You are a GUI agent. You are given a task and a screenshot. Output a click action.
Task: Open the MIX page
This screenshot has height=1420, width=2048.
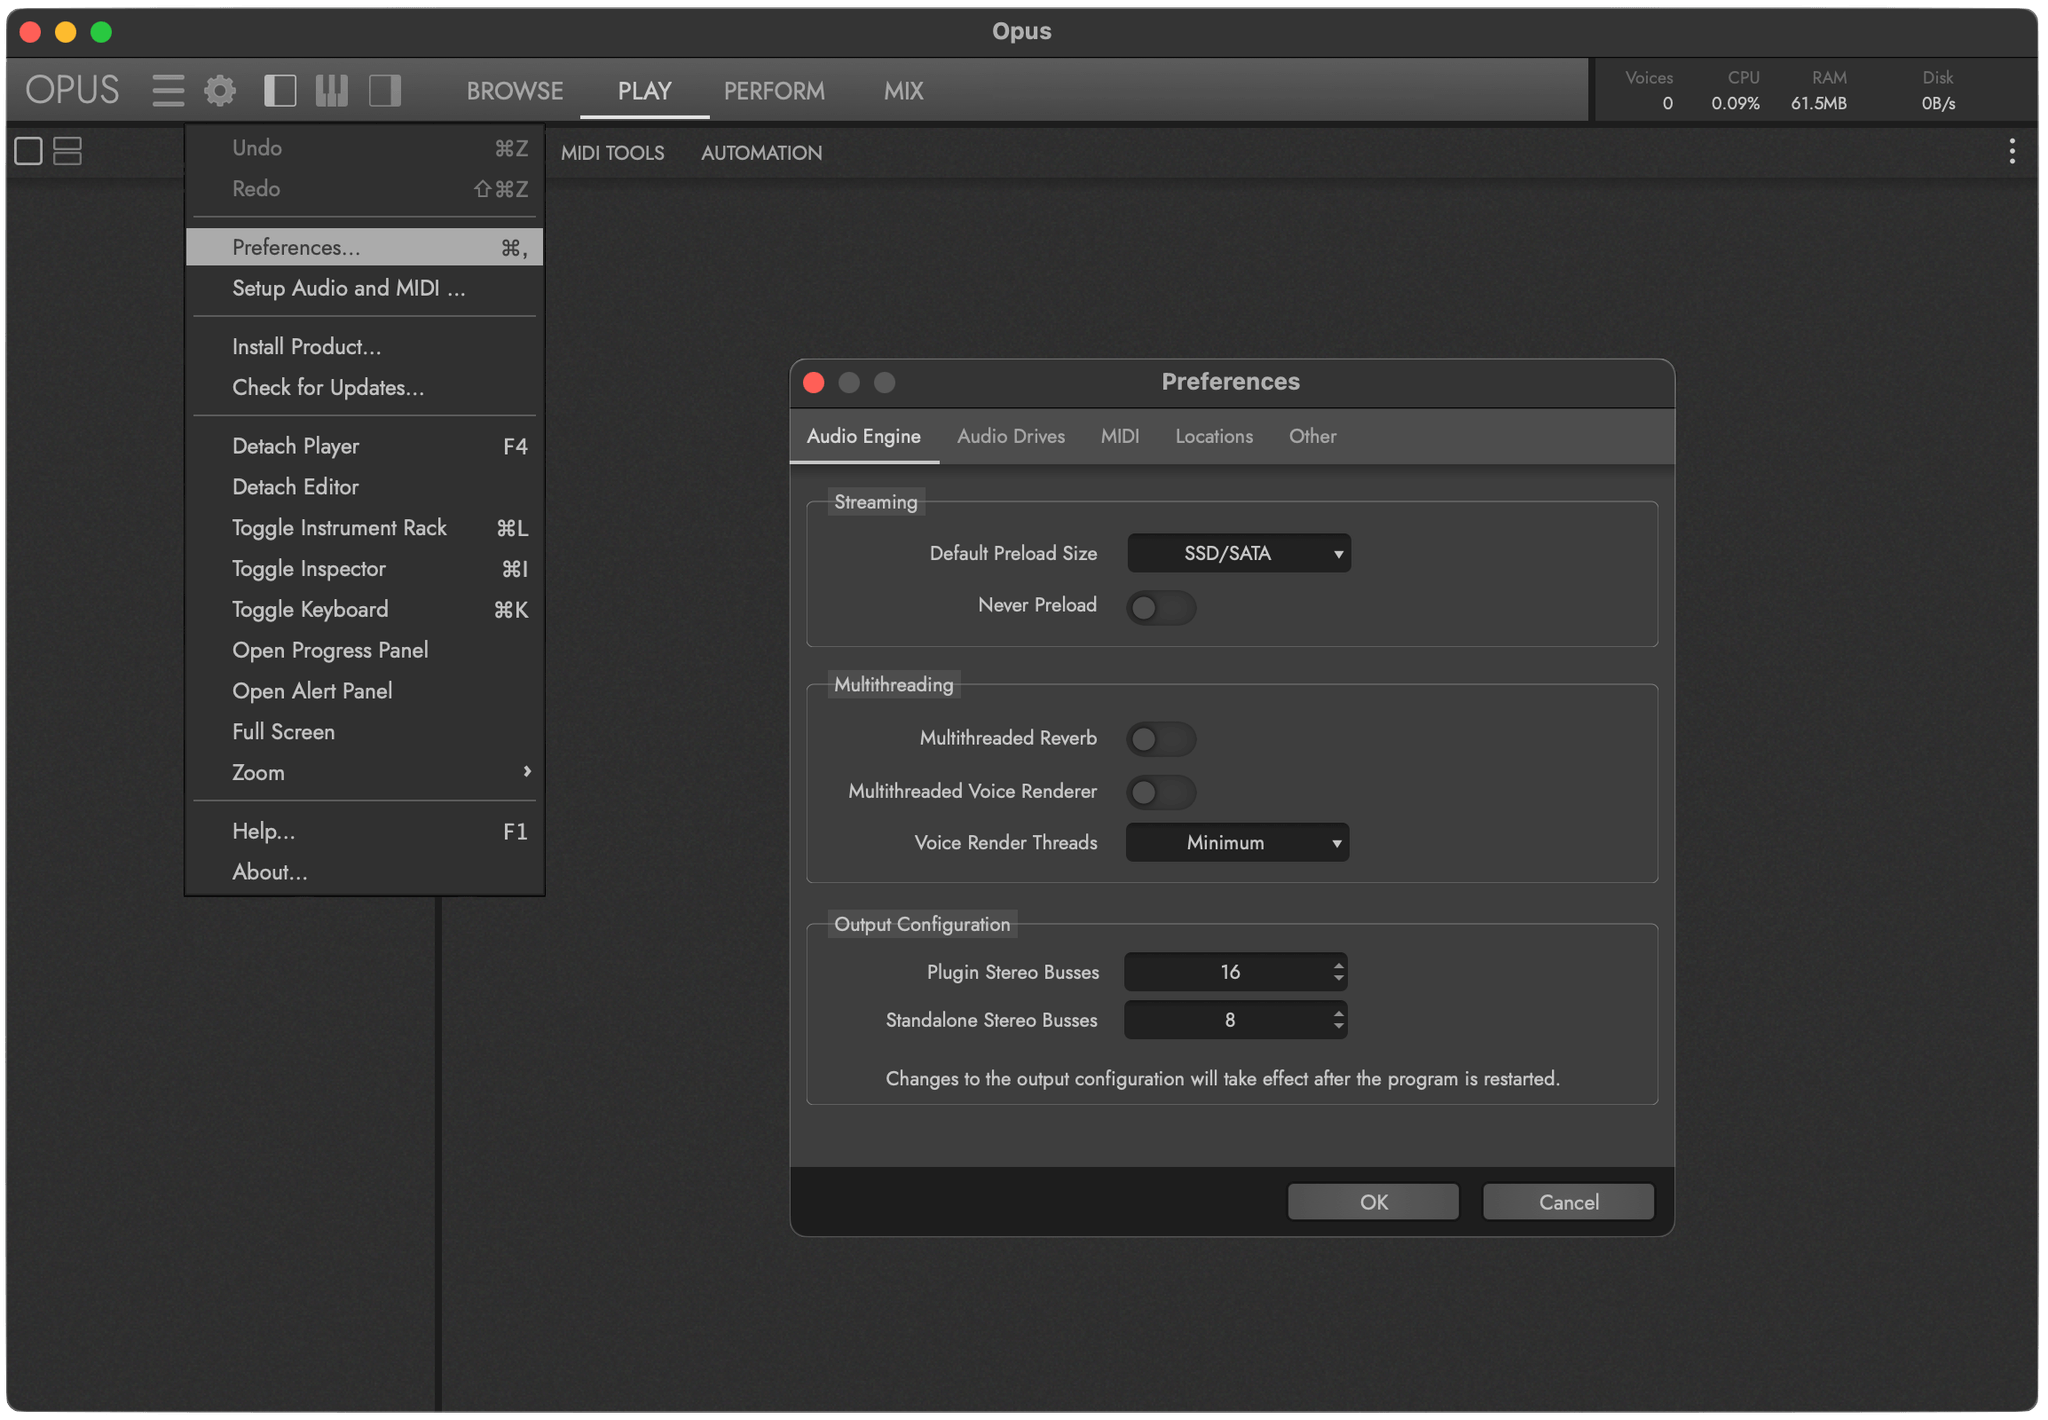(903, 91)
